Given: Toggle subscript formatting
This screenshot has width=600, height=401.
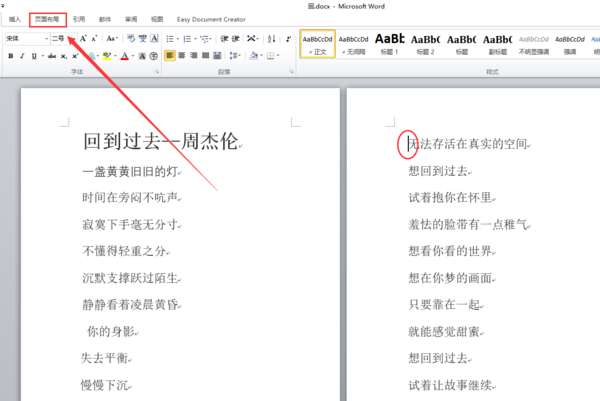Looking at the screenshot, I should [x=64, y=56].
